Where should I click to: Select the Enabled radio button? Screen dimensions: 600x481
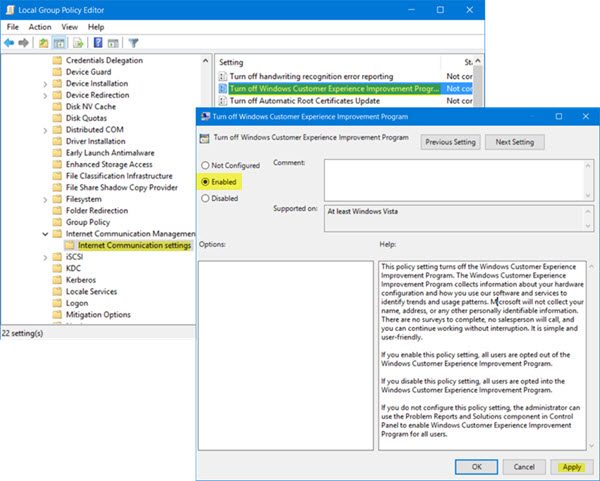(205, 182)
